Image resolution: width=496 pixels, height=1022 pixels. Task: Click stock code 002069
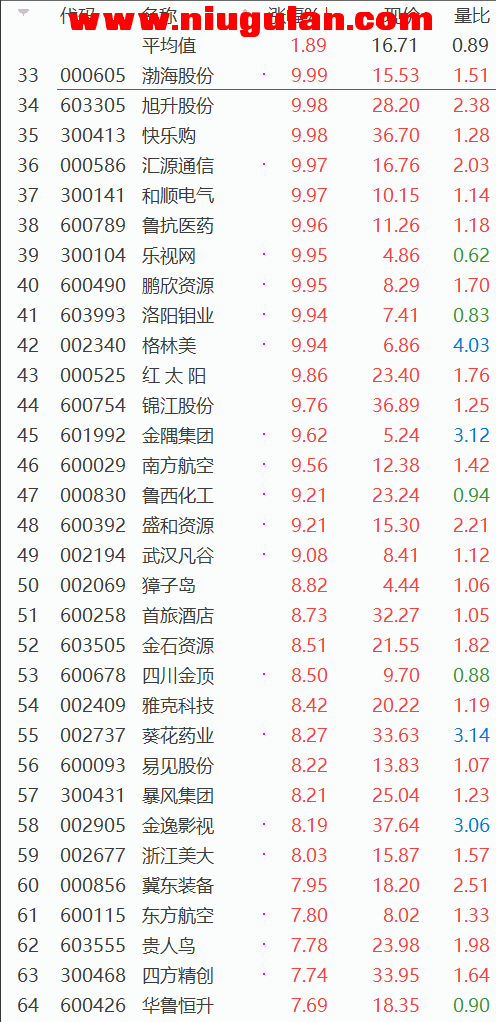coord(93,585)
